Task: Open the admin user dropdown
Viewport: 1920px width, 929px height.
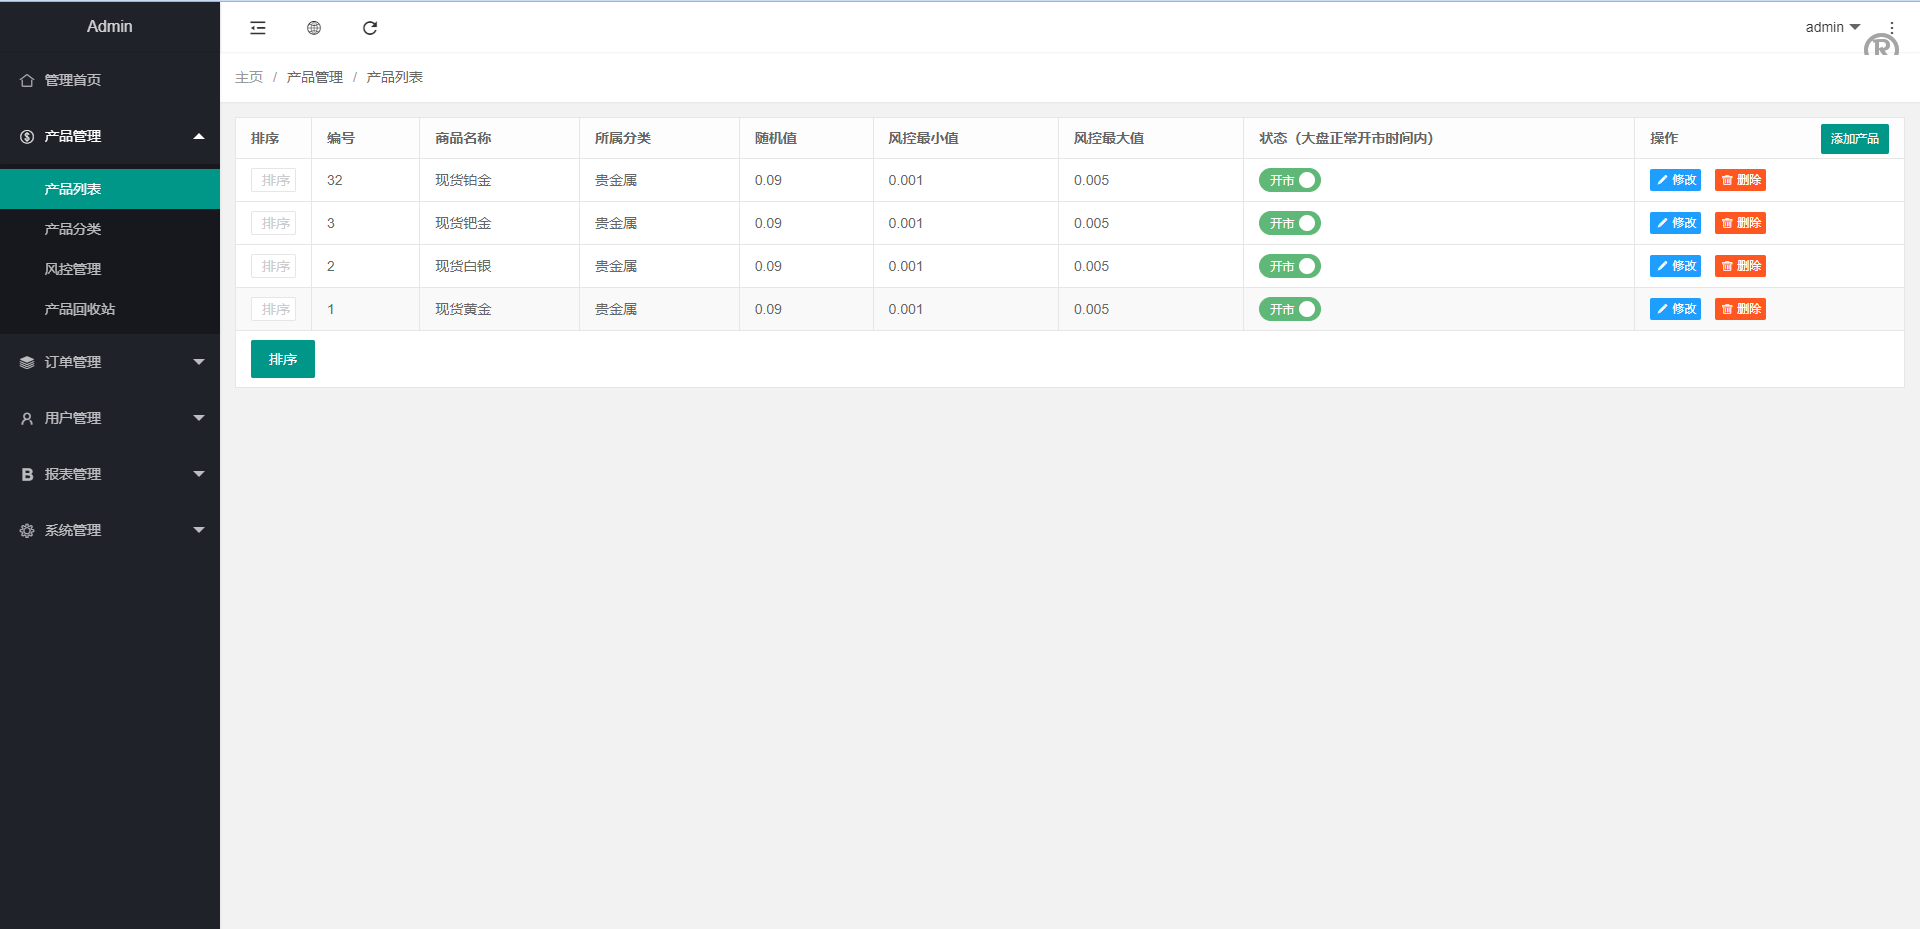Action: [1832, 27]
